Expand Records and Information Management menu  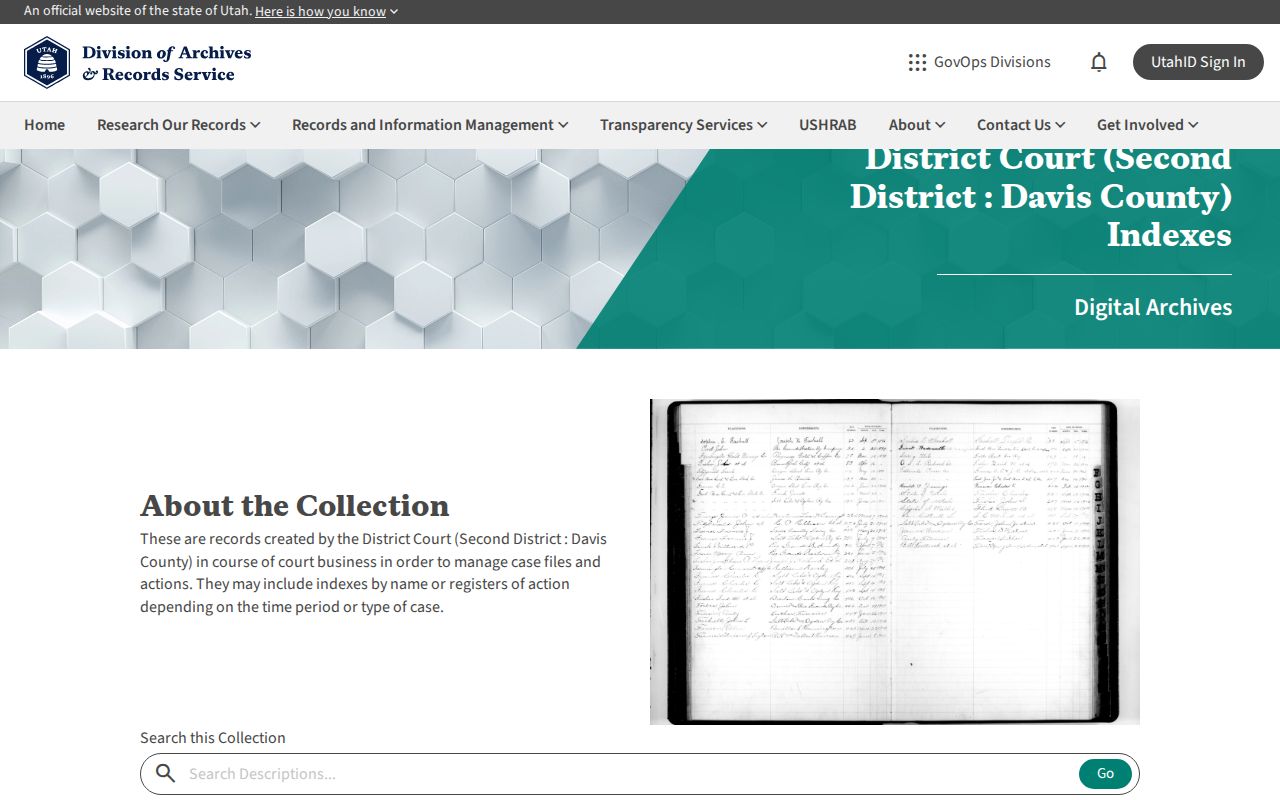tap(430, 125)
